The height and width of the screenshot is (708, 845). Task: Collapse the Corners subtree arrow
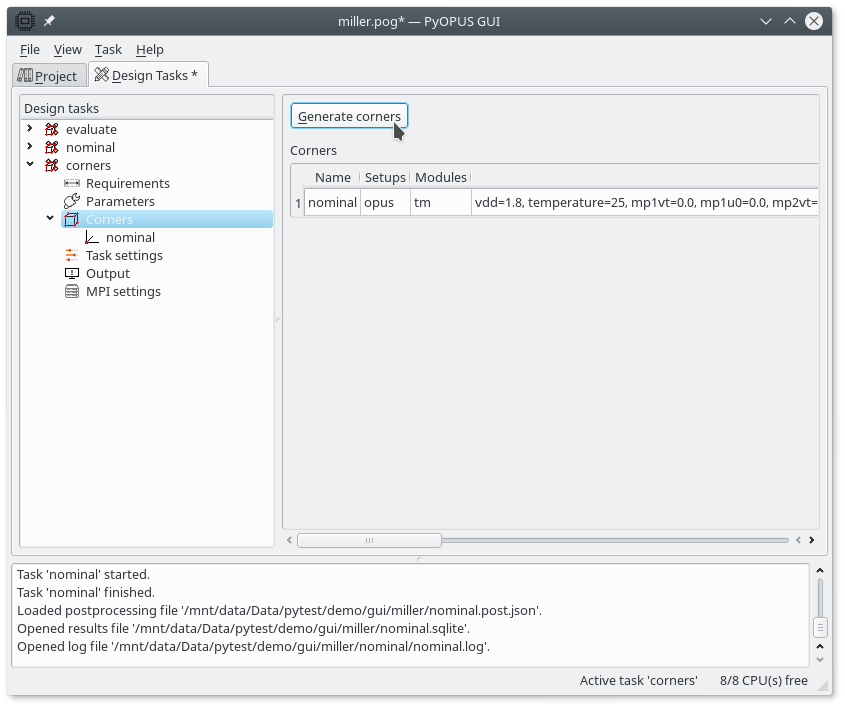point(50,219)
